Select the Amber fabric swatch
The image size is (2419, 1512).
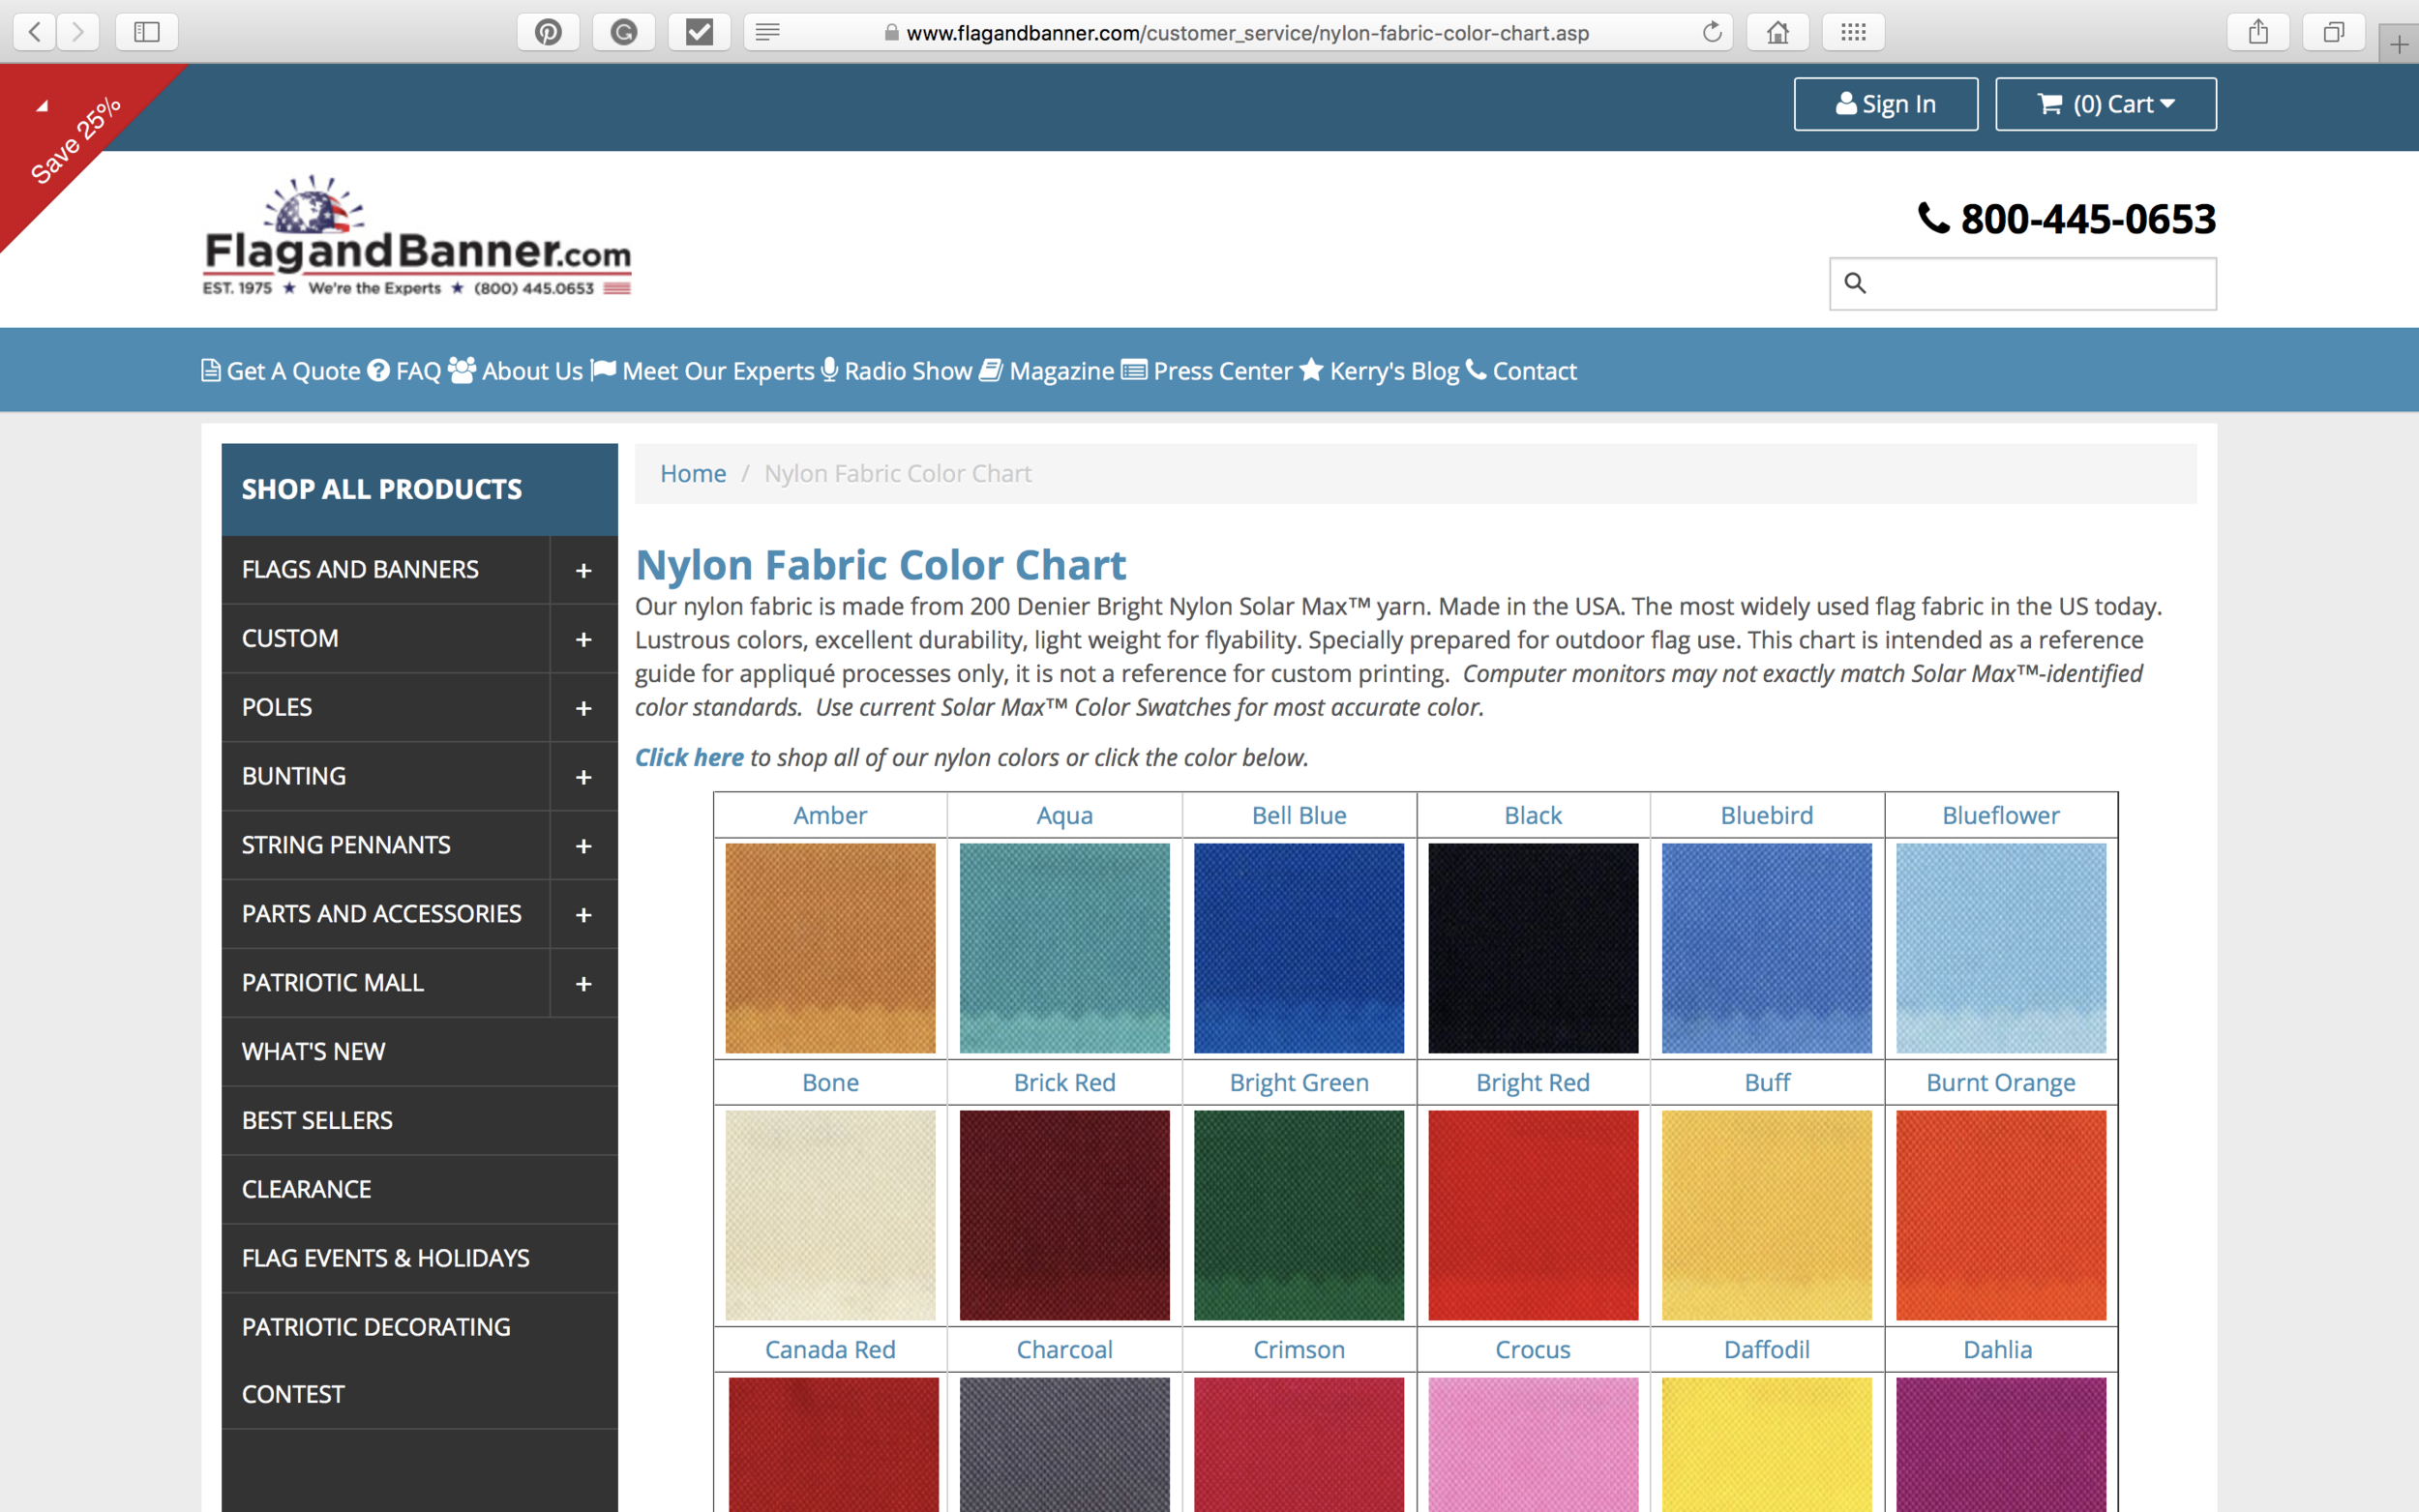(x=830, y=948)
